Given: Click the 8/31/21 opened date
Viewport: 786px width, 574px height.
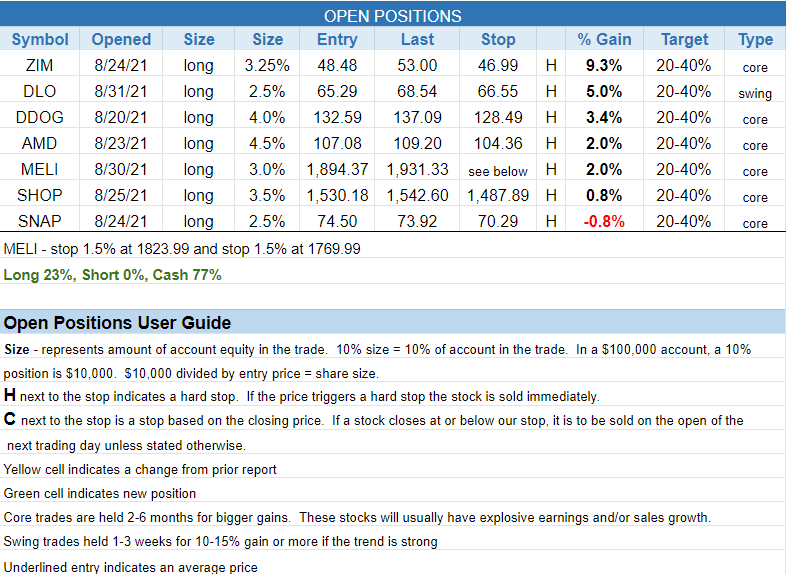Looking at the screenshot, I should (x=121, y=91).
